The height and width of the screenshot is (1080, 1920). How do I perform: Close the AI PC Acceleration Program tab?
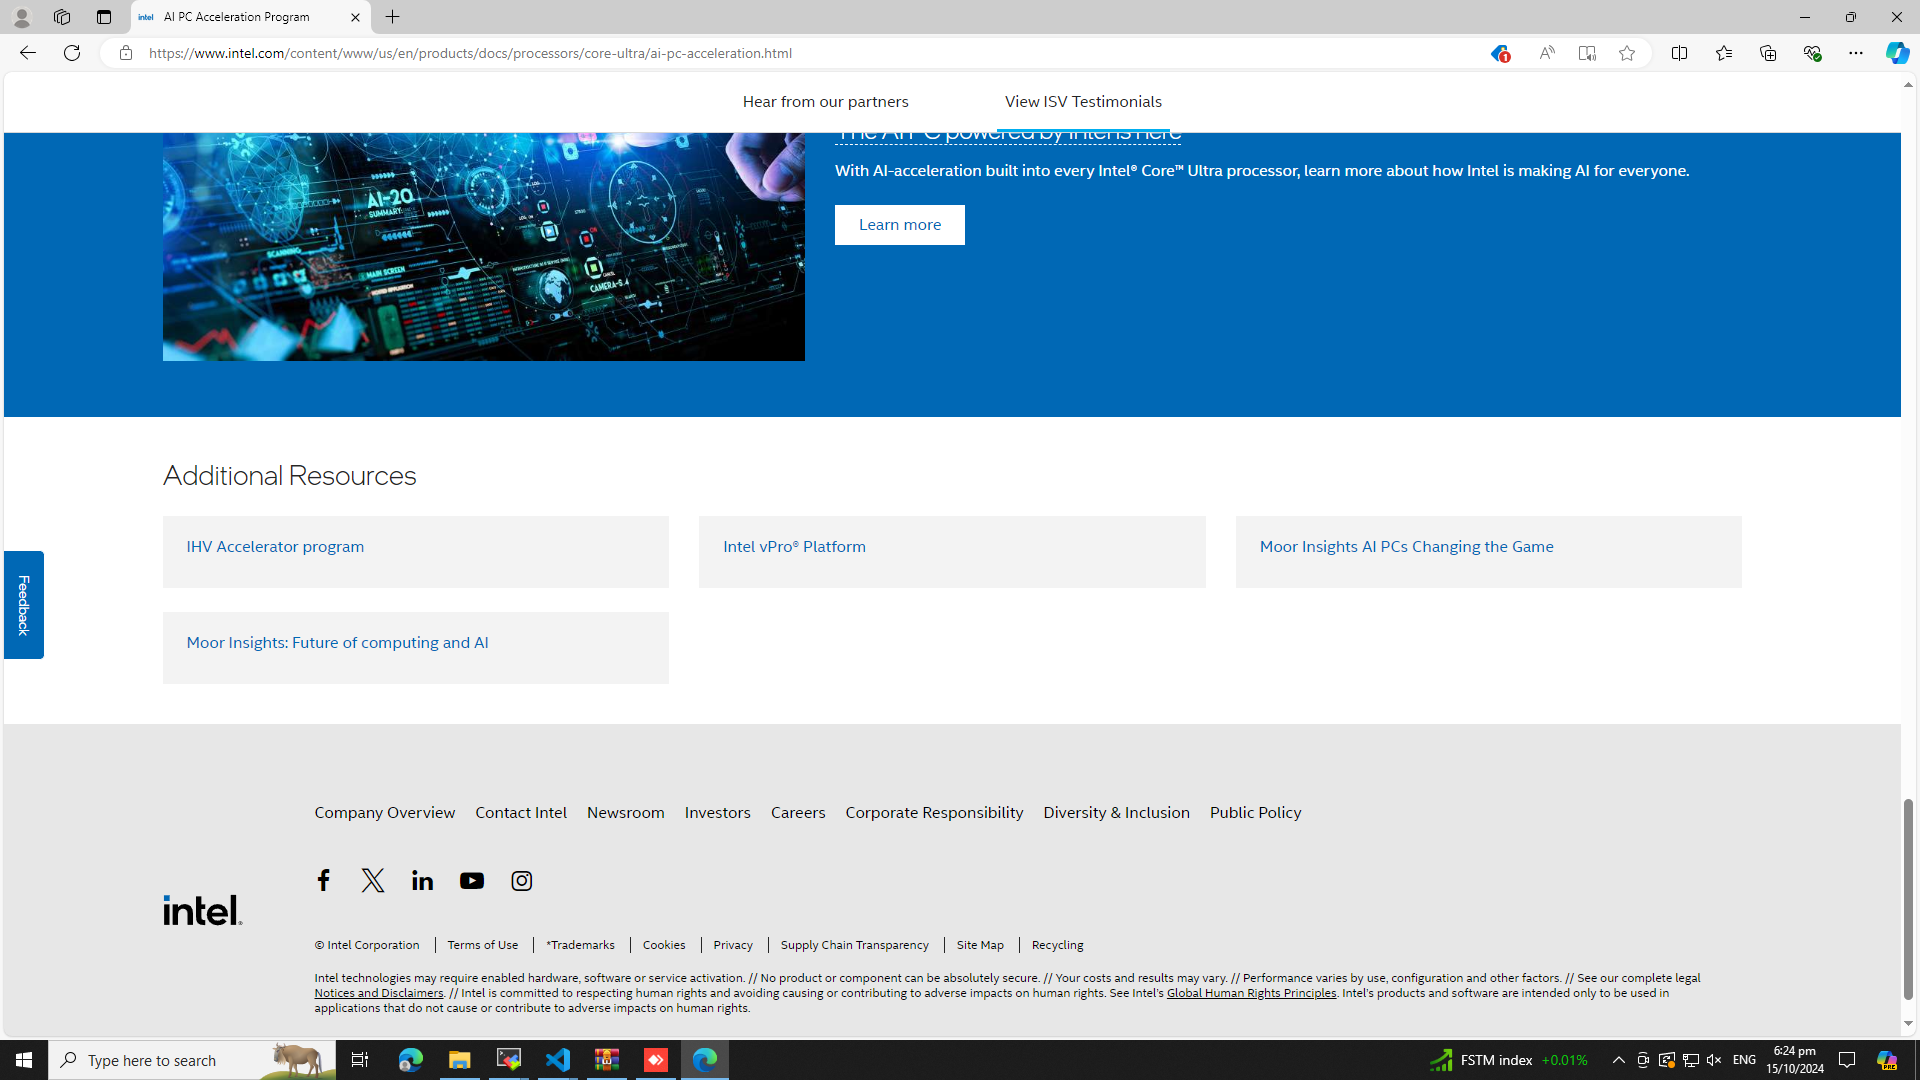point(355,17)
